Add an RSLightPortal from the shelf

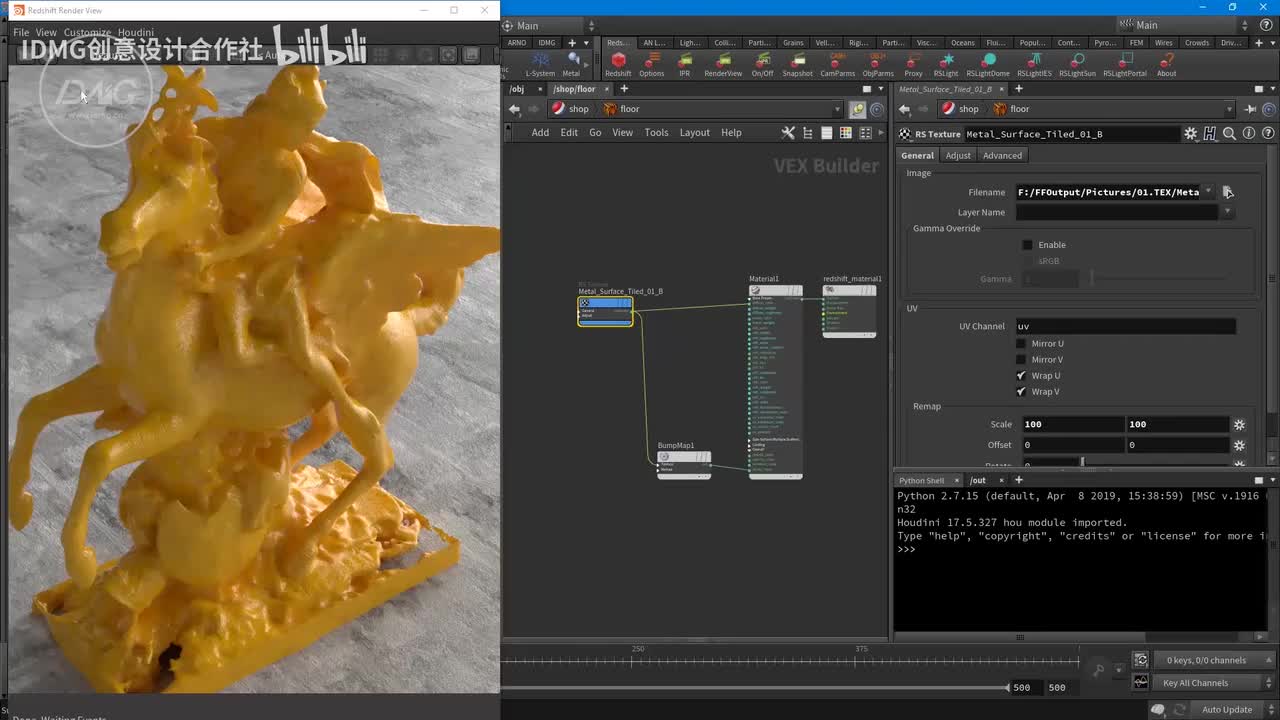tap(1125, 65)
